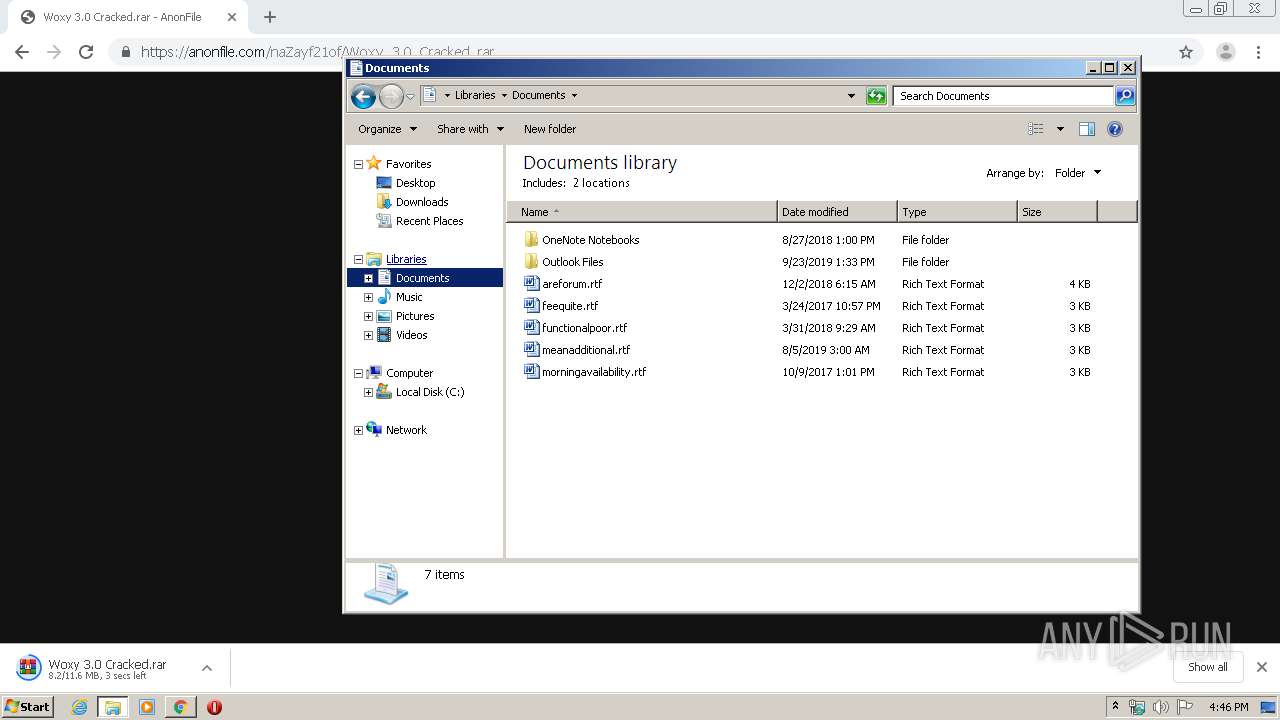Select the functionalpoor.rtf file icon
Screen dimensions: 1280x720
click(532, 328)
